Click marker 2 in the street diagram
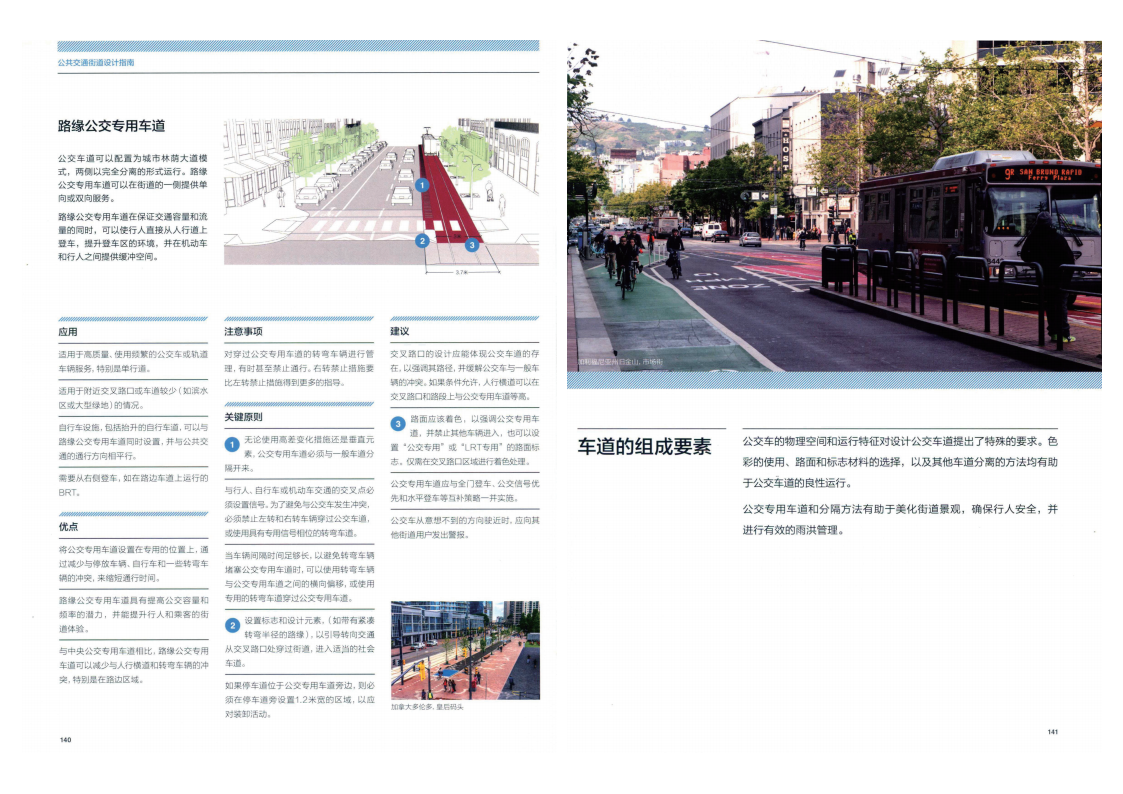This screenshot has width=1123, height=794. point(422,240)
